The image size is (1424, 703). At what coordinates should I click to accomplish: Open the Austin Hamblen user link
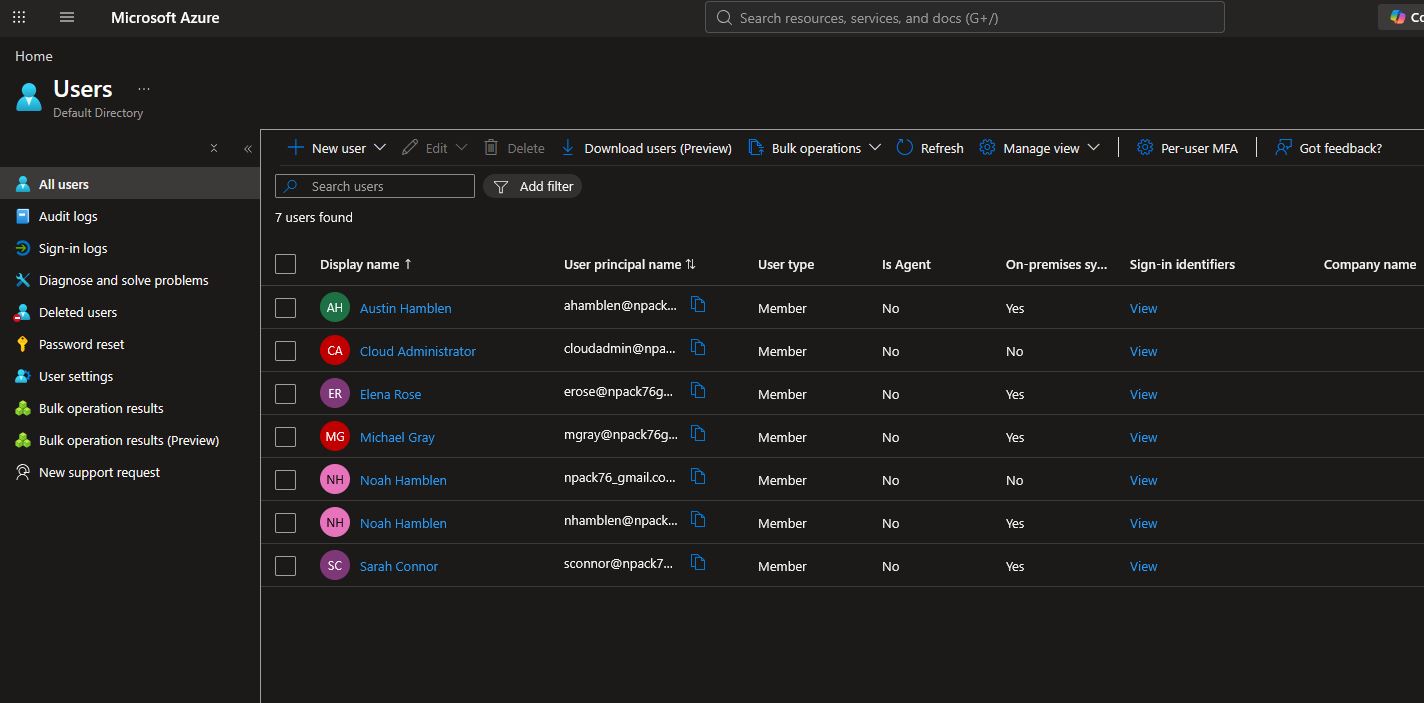click(x=405, y=308)
